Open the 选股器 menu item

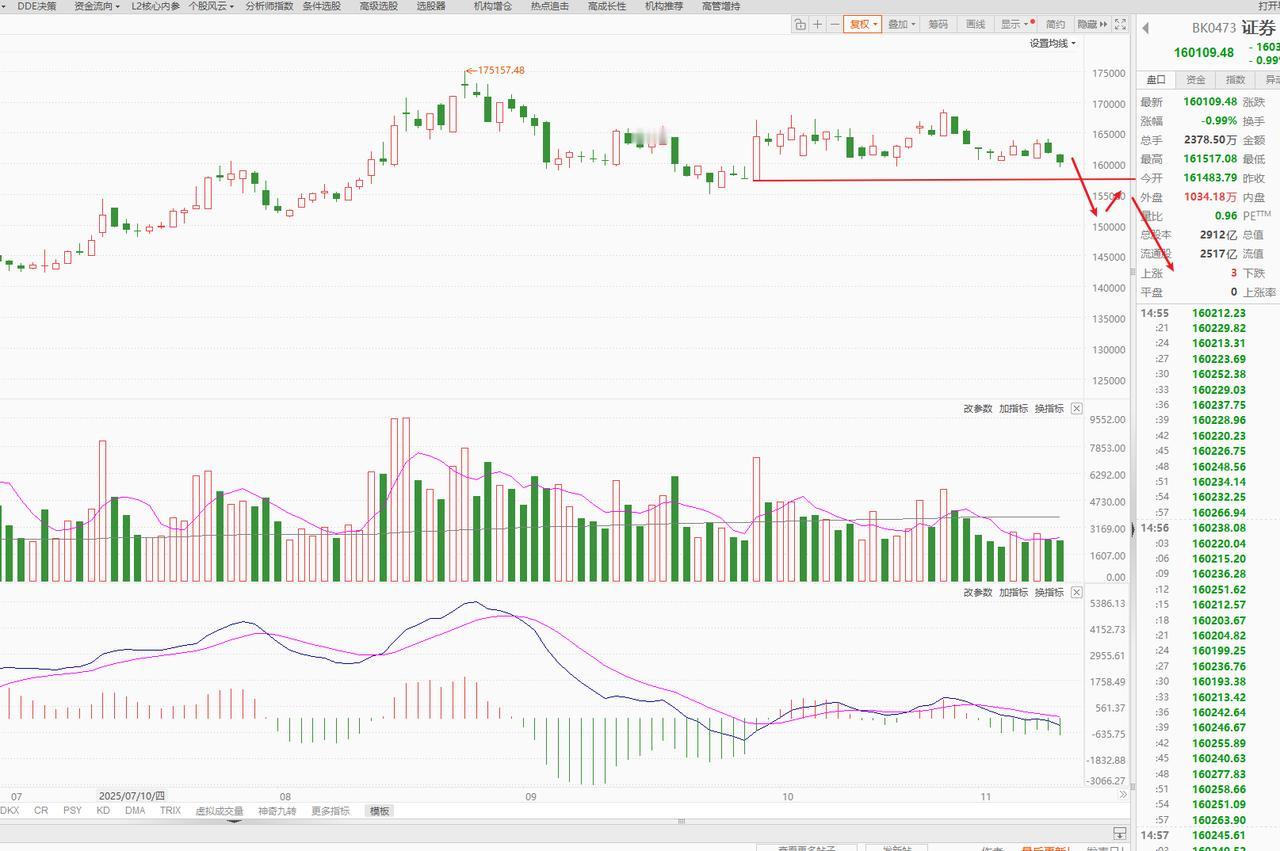click(431, 6)
